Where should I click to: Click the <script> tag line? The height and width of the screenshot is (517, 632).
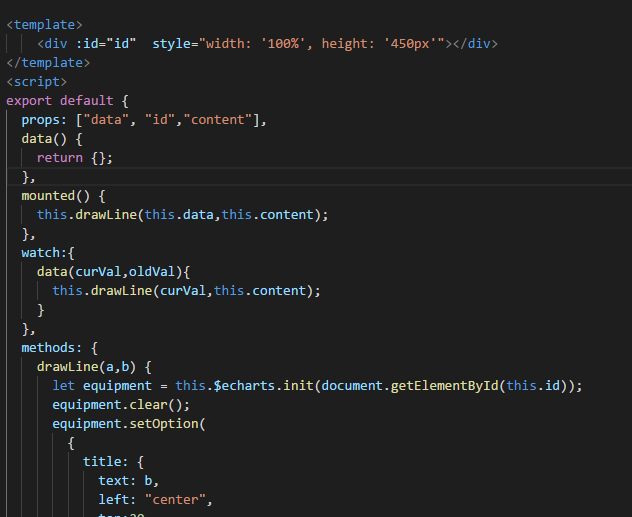tap(37, 82)
